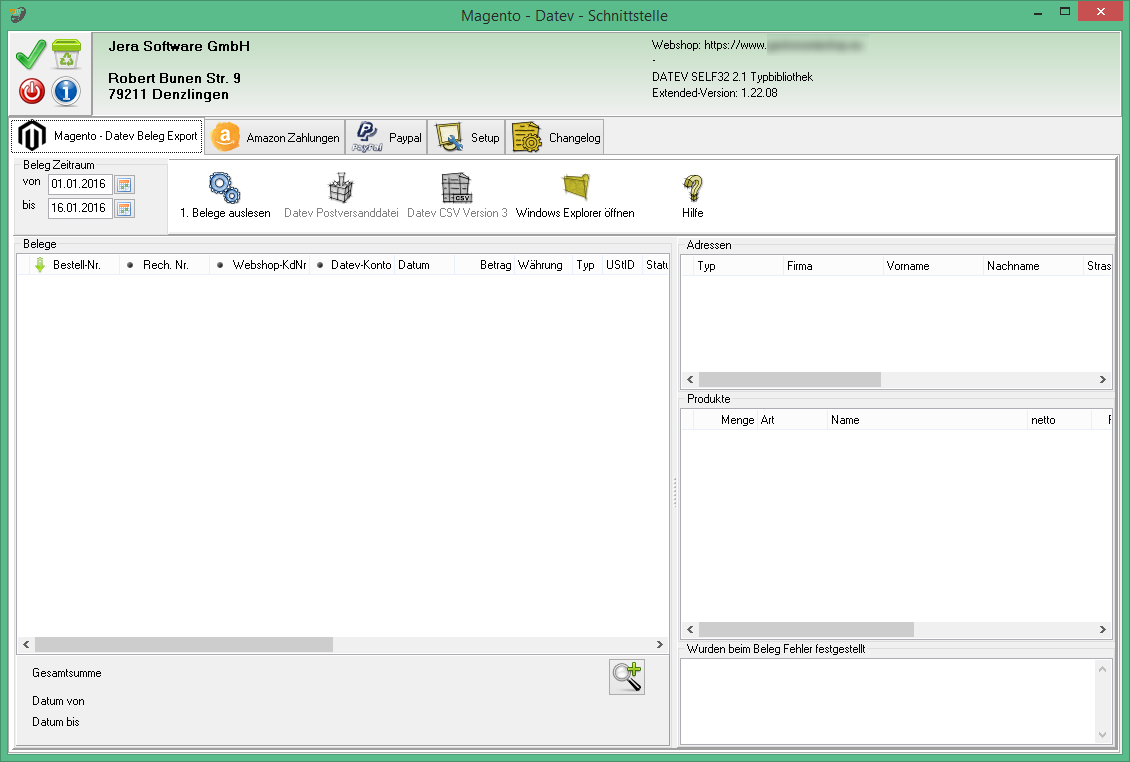Switch to Amazon Zahlungen tab
Viewport: 1130px width, 762px height.
(x=277, y=138)
